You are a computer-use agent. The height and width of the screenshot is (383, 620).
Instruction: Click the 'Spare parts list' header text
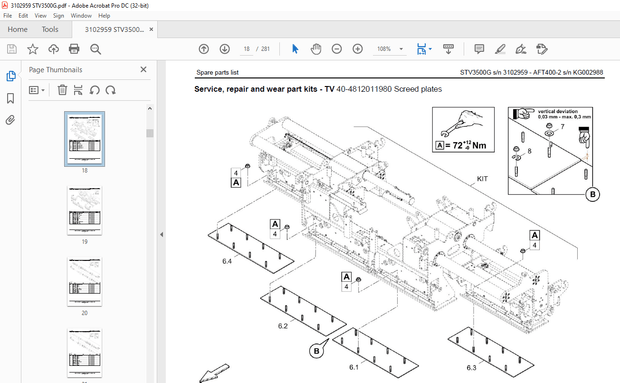(217, 72)
